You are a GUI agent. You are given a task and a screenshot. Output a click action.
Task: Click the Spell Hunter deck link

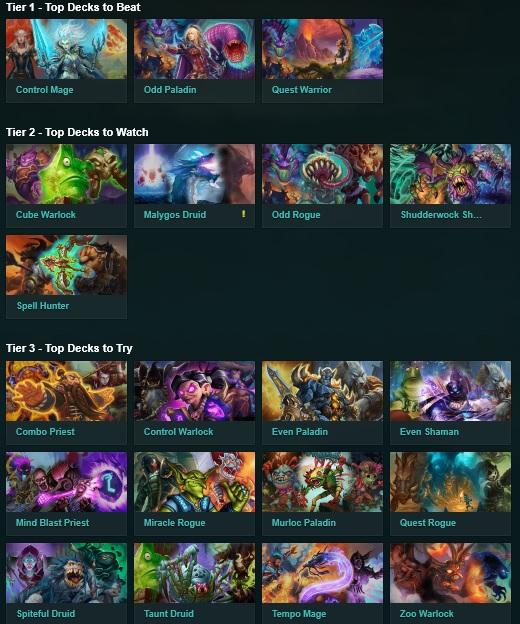point(43,306)
